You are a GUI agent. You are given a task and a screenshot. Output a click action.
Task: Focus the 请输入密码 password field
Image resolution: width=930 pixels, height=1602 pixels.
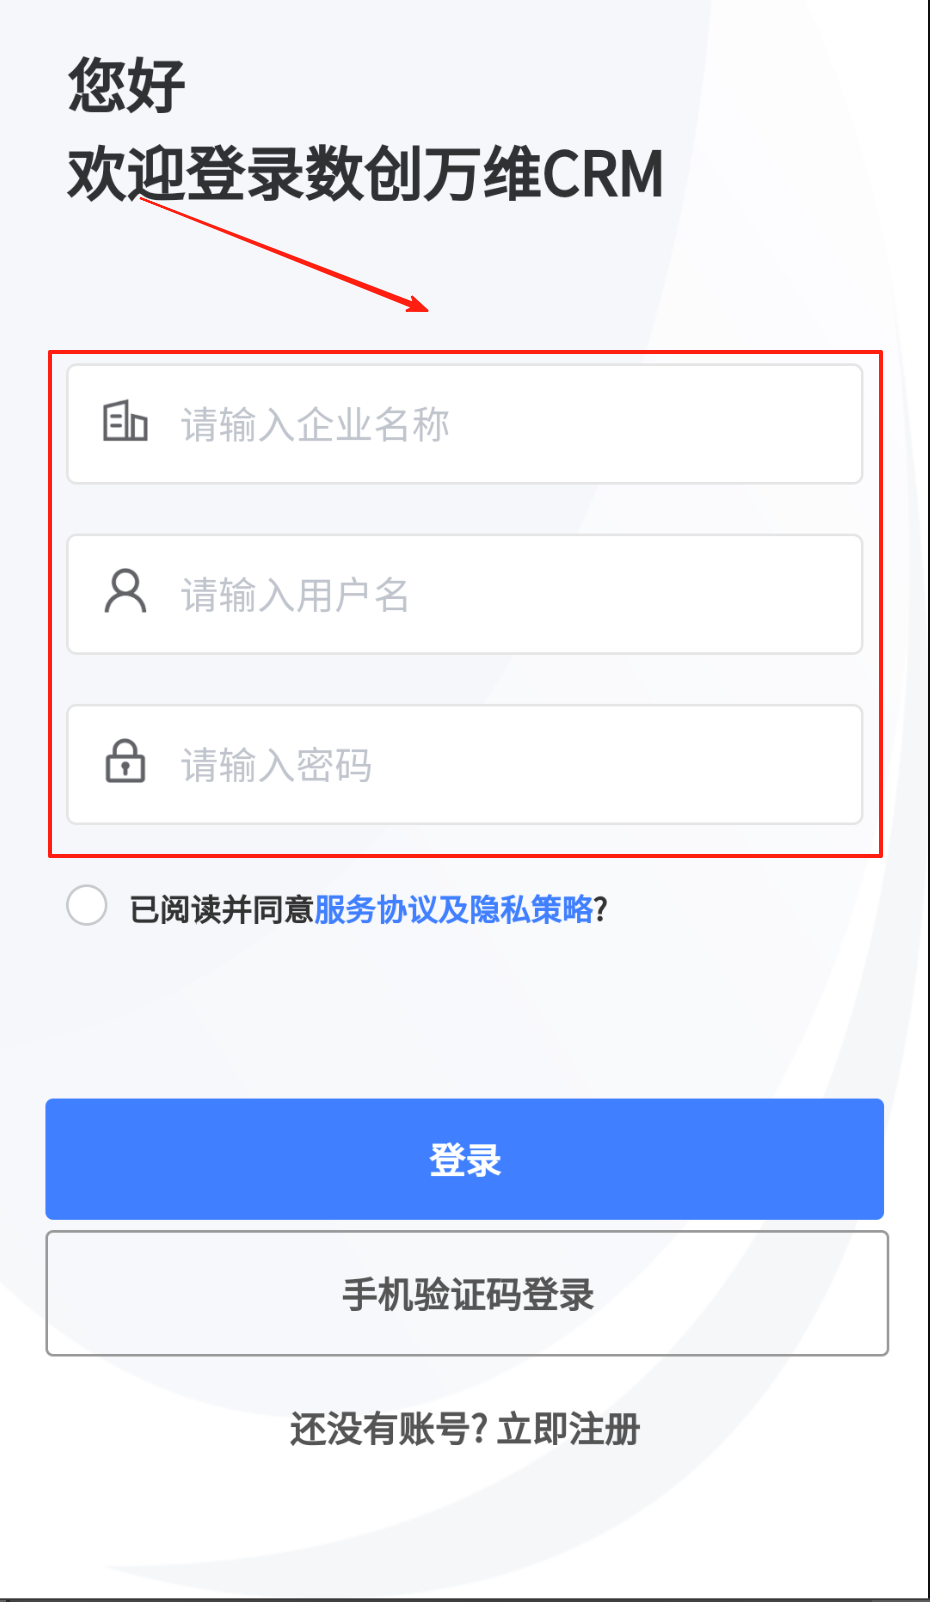point(520,764)
